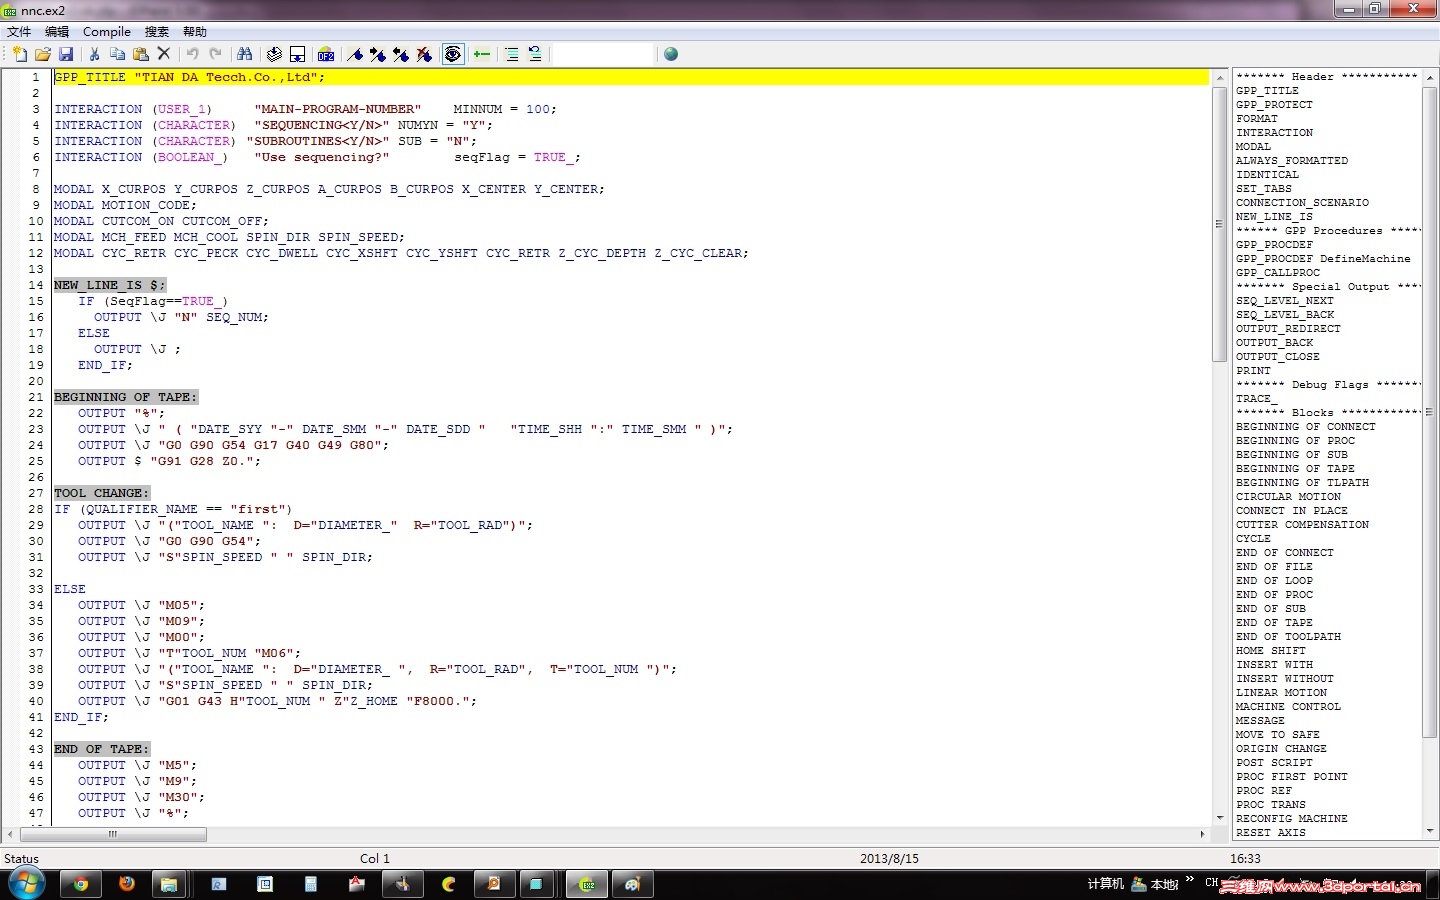Open the 搜索 menu
The width and height of the screenshot is (1440, 900).
click(x=157, y=32)
